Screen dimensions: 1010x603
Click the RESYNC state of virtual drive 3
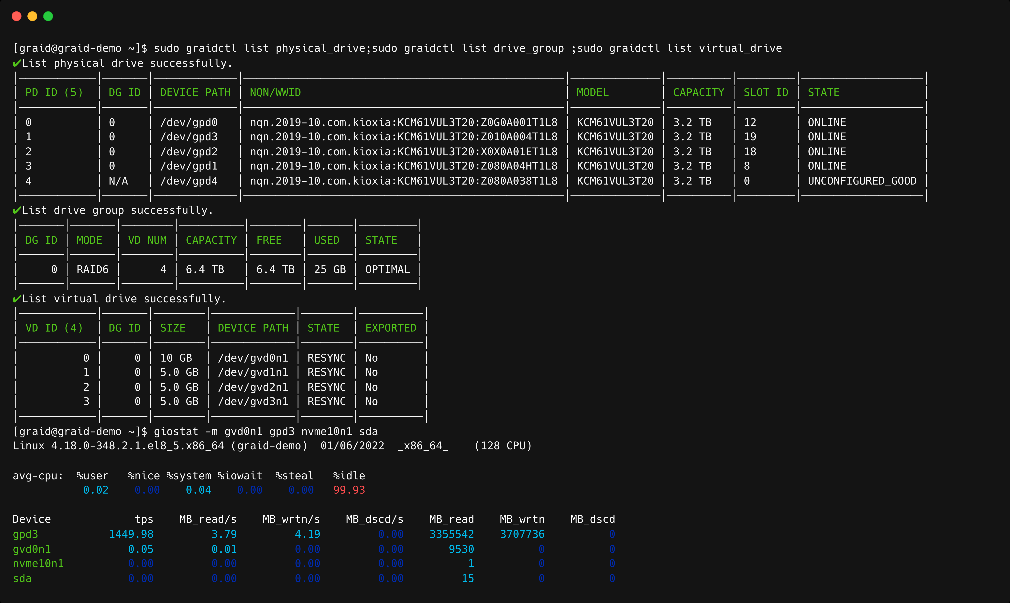point(325,402)
